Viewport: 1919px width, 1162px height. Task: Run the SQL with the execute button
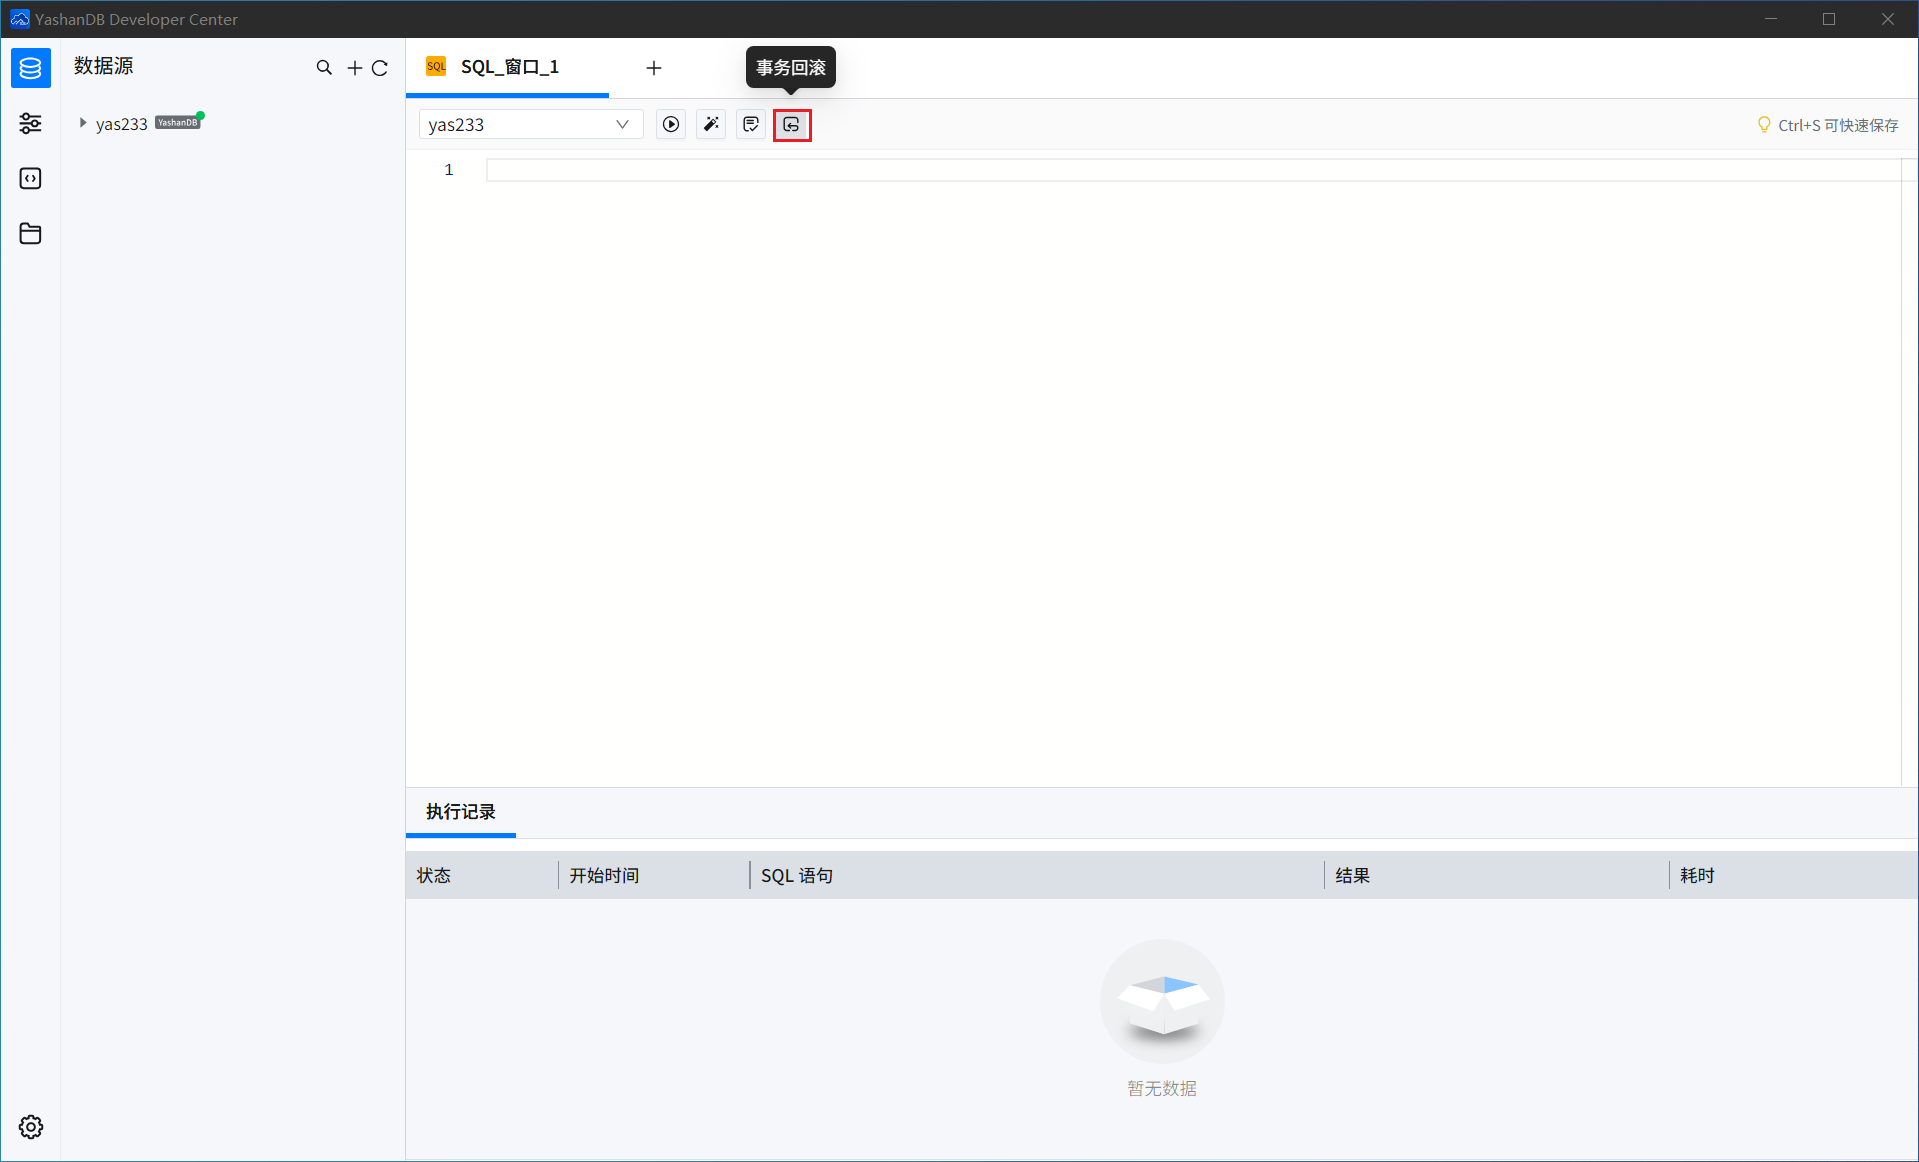tap(671, 125)
